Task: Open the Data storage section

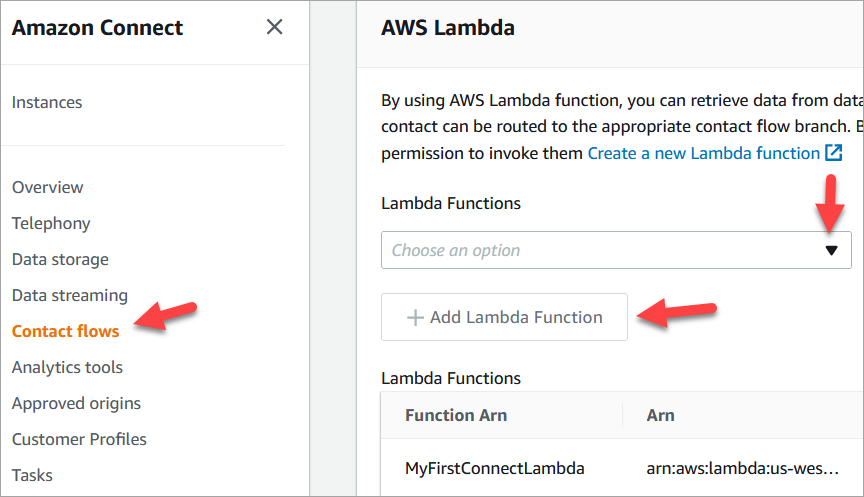Action: [60, 259]
